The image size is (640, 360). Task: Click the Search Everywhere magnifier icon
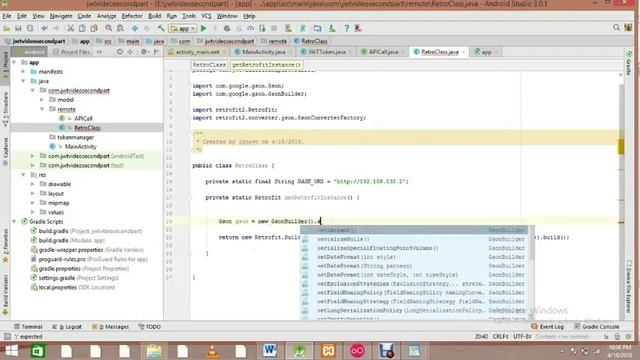click(x=616, y=27)
